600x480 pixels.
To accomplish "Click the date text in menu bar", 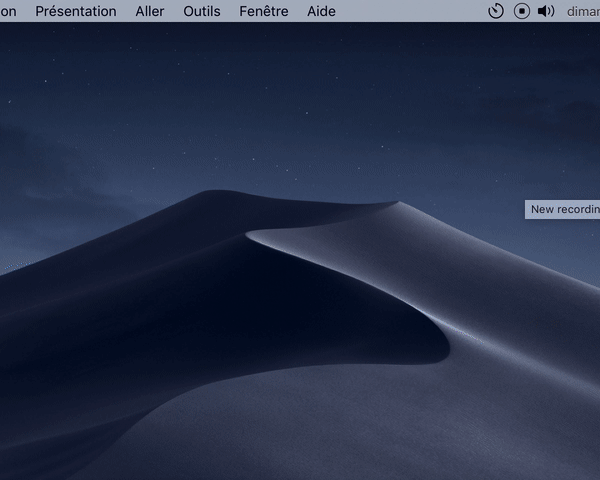I will [583, 11].
